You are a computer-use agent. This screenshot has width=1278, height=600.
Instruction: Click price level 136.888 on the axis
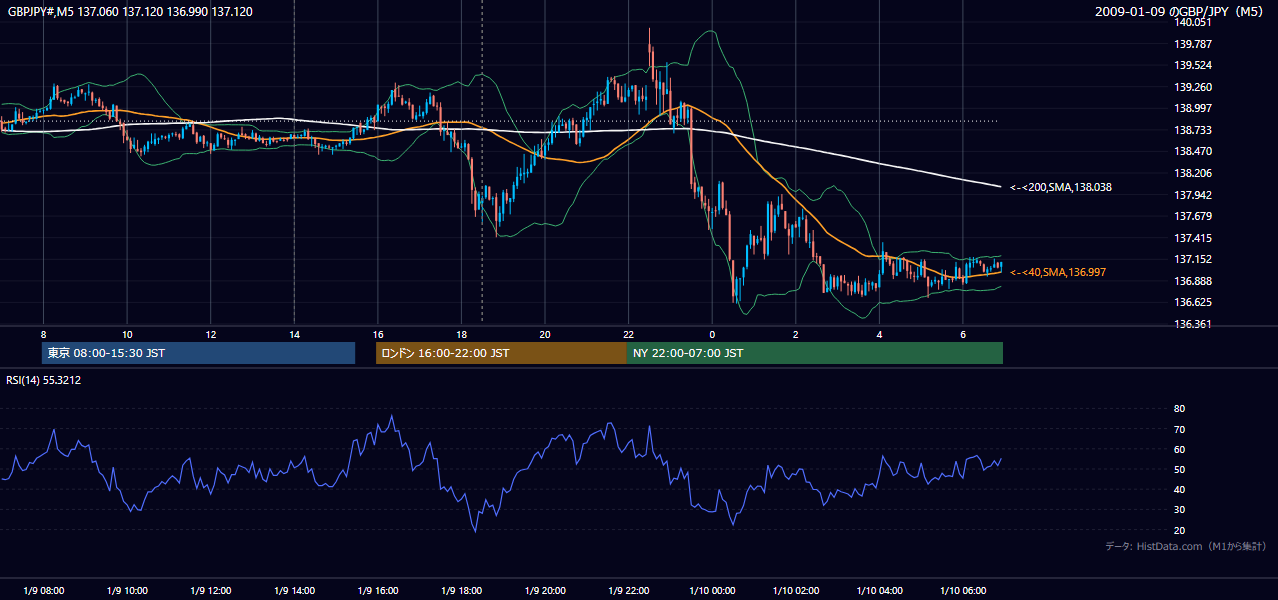(x=1193, y=281)
